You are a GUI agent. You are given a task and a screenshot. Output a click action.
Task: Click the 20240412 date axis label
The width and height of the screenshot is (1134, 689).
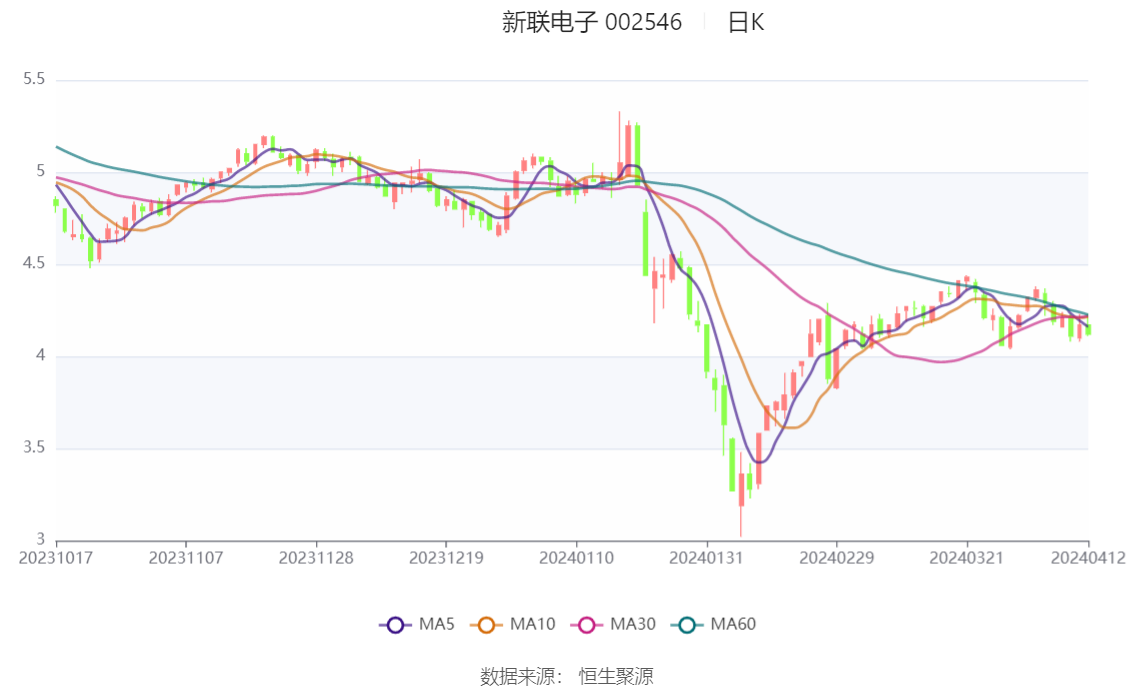coord(1088,558)
